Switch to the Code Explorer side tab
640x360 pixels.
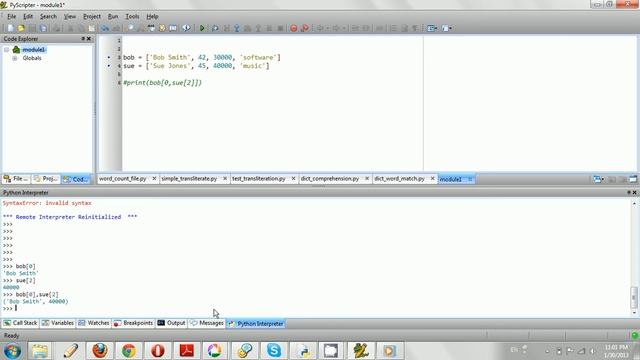(x=76, y=179)
